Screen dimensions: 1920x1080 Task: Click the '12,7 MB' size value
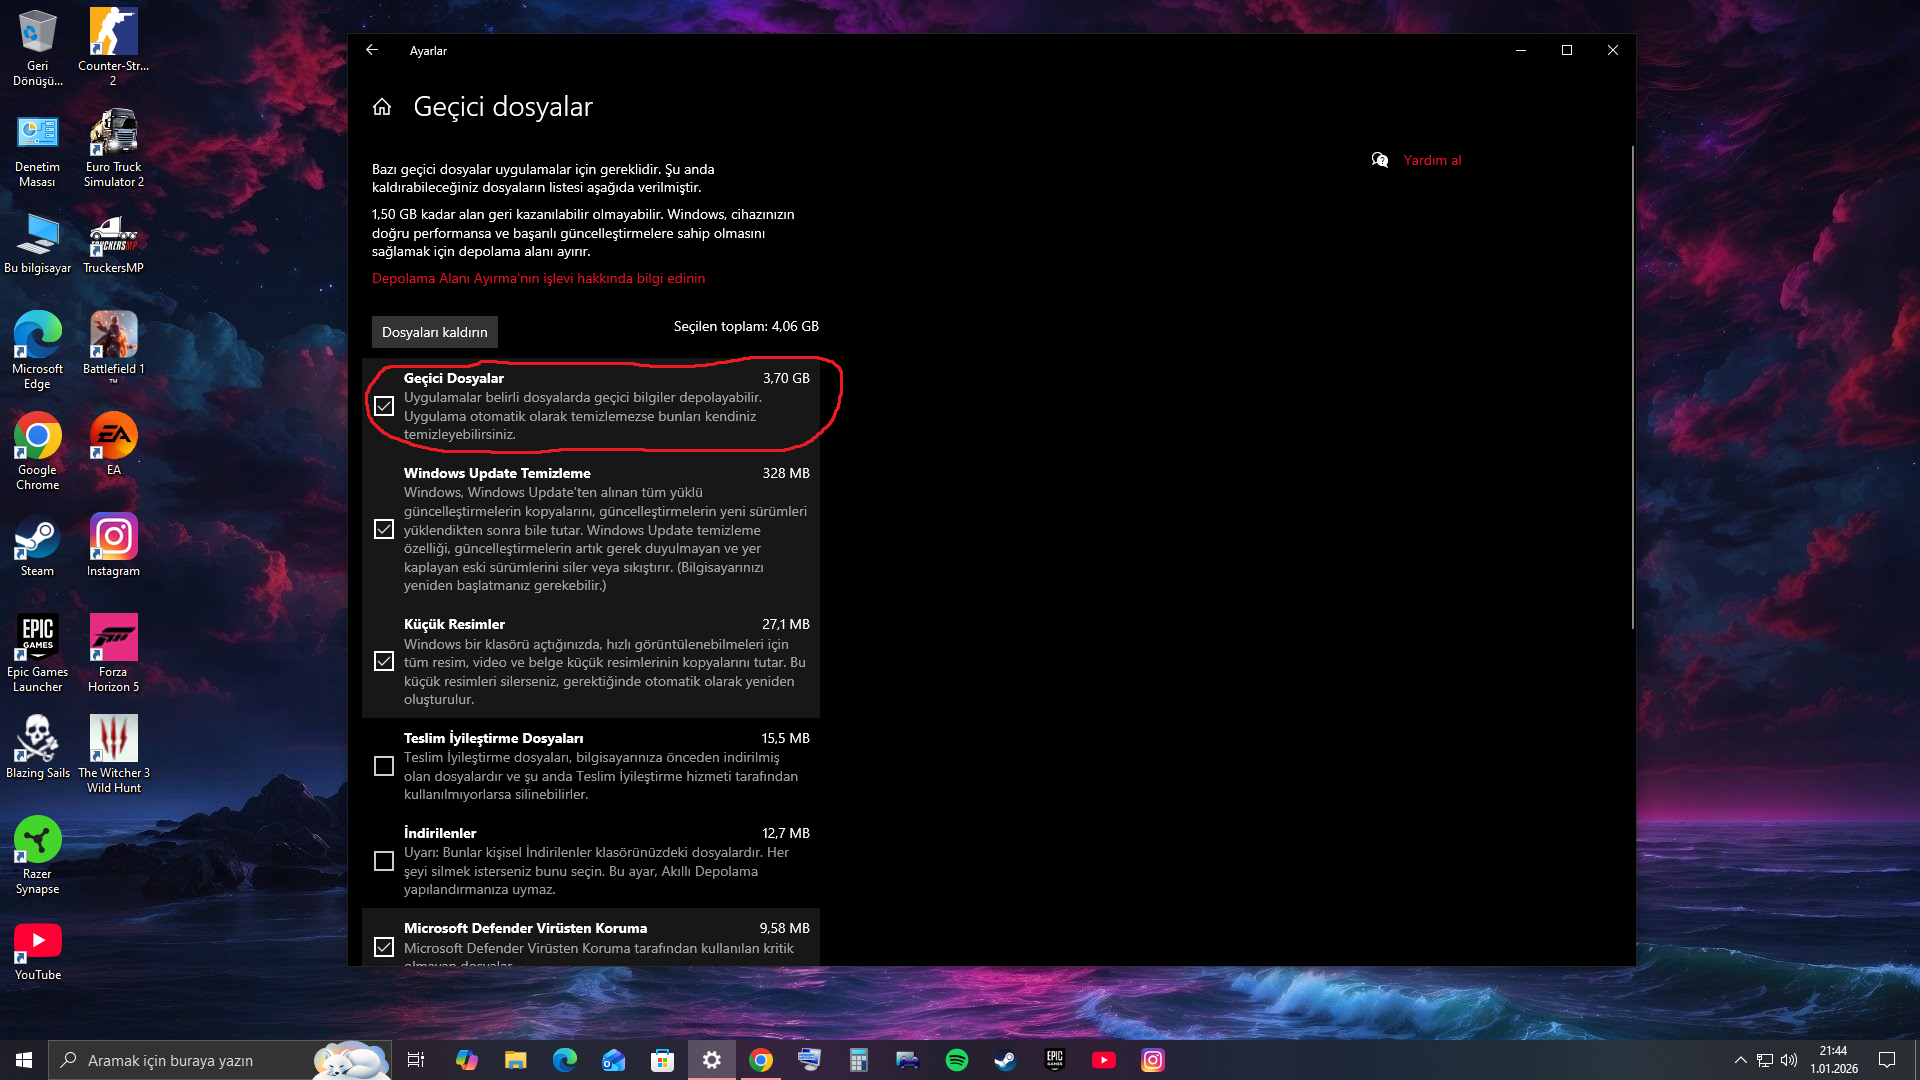pyautogui.click(x=786, y=833)
